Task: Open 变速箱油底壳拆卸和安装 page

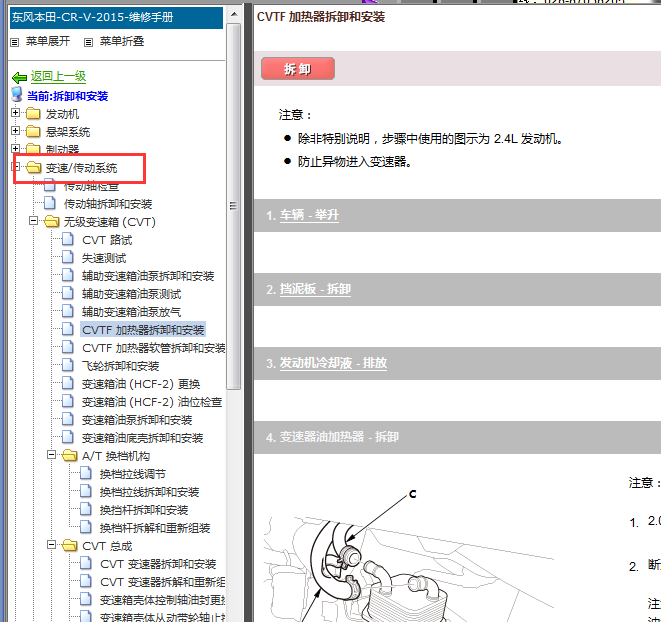Action: [142, 438]
